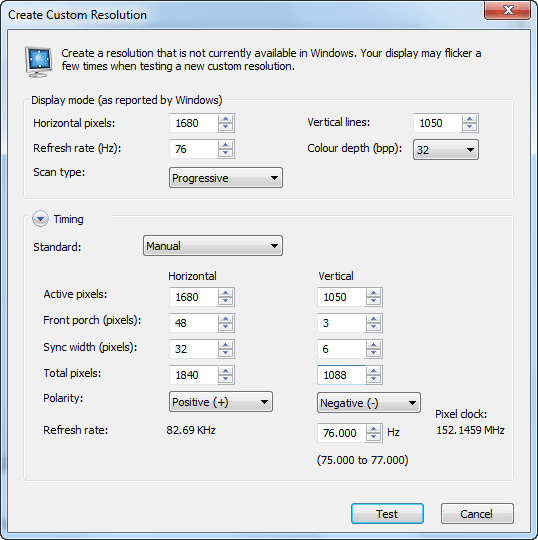This screenshot has width=538, height=540.
Task: Increase vertical Total pixels value
Action: [x=374, y=371]
